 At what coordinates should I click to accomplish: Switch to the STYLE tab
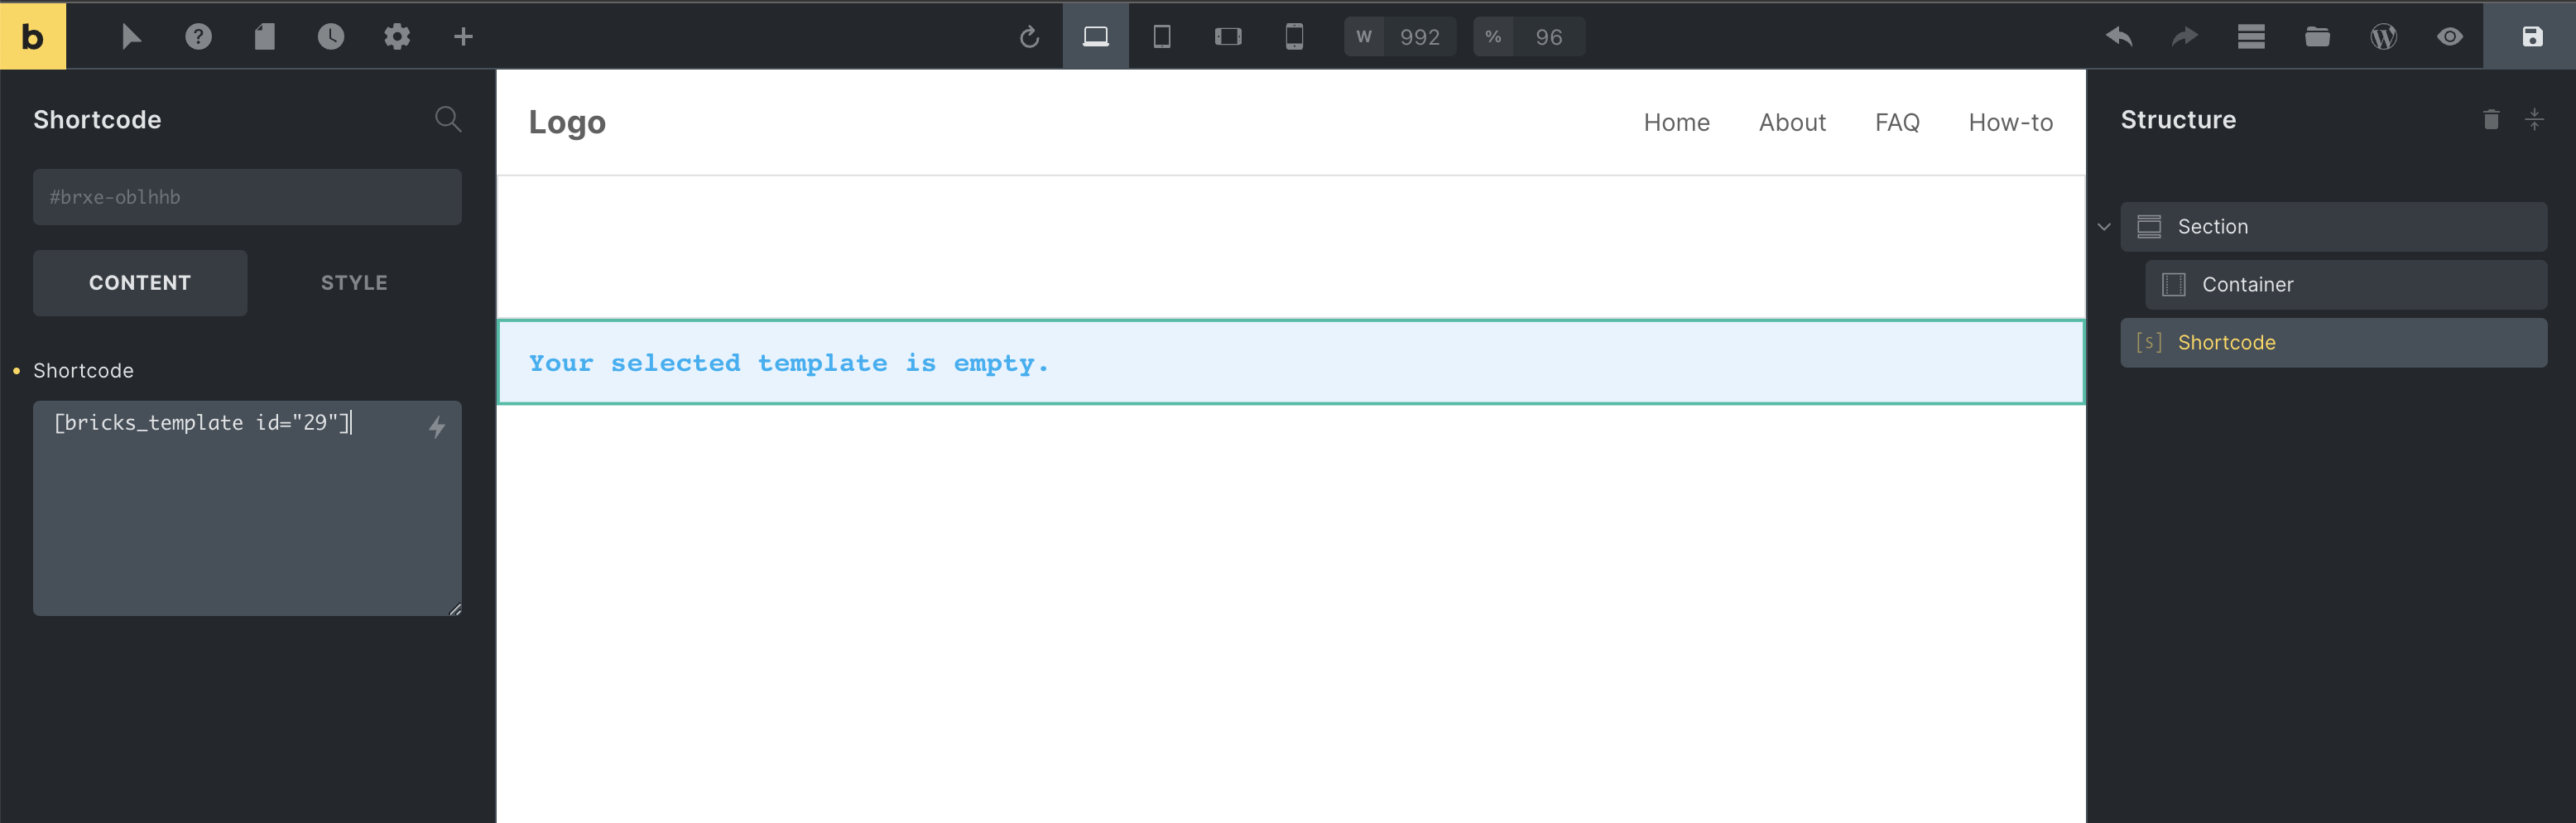[x=354, y=283]
